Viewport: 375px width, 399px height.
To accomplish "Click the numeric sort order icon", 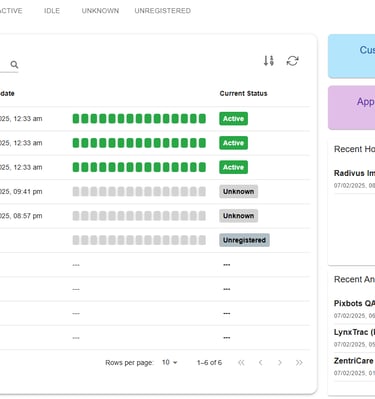I will coord(269,61).
